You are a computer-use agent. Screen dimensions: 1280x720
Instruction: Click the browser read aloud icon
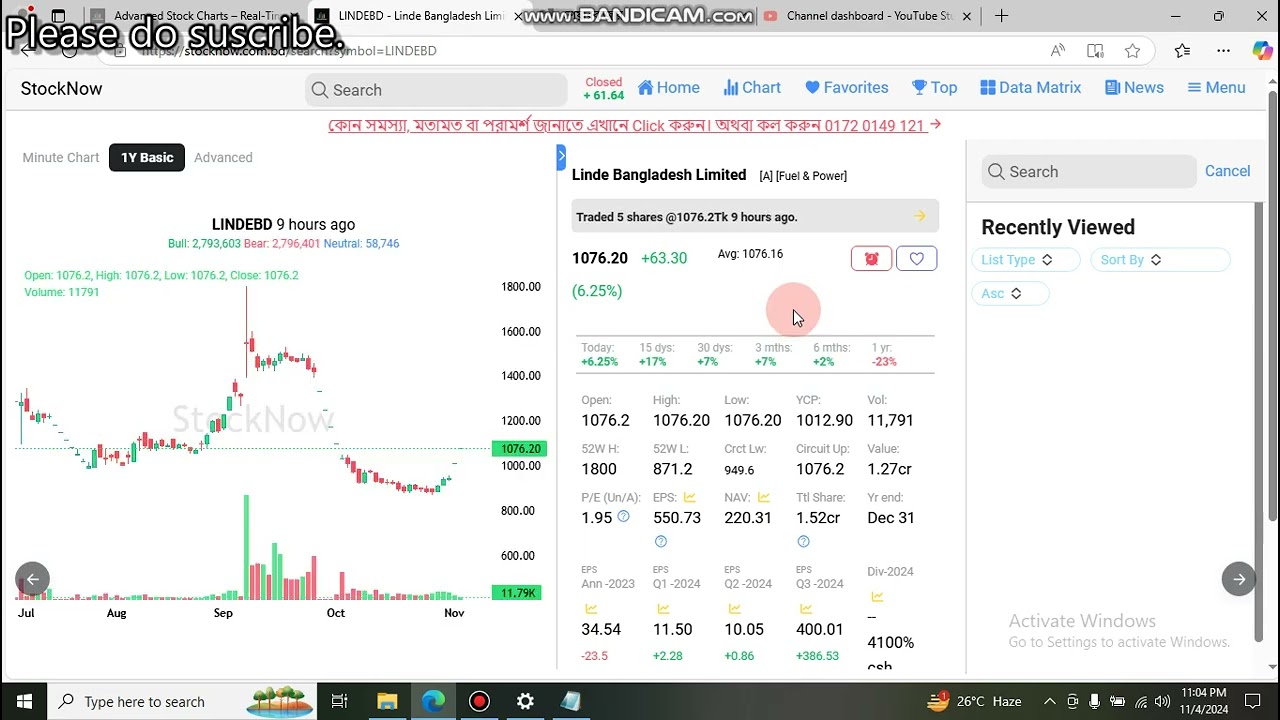point(1058,51)
